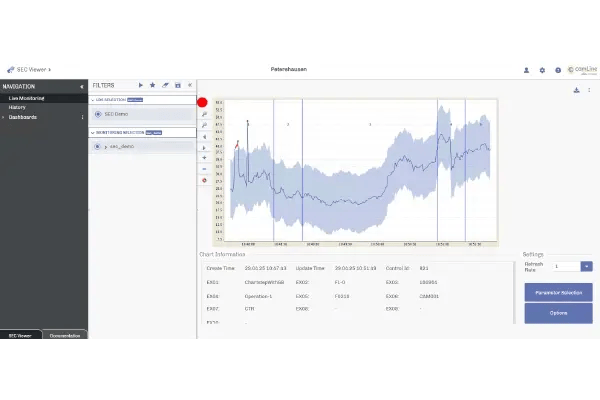
Task: Click the Parameter Selection button
Action: (558, 292)
